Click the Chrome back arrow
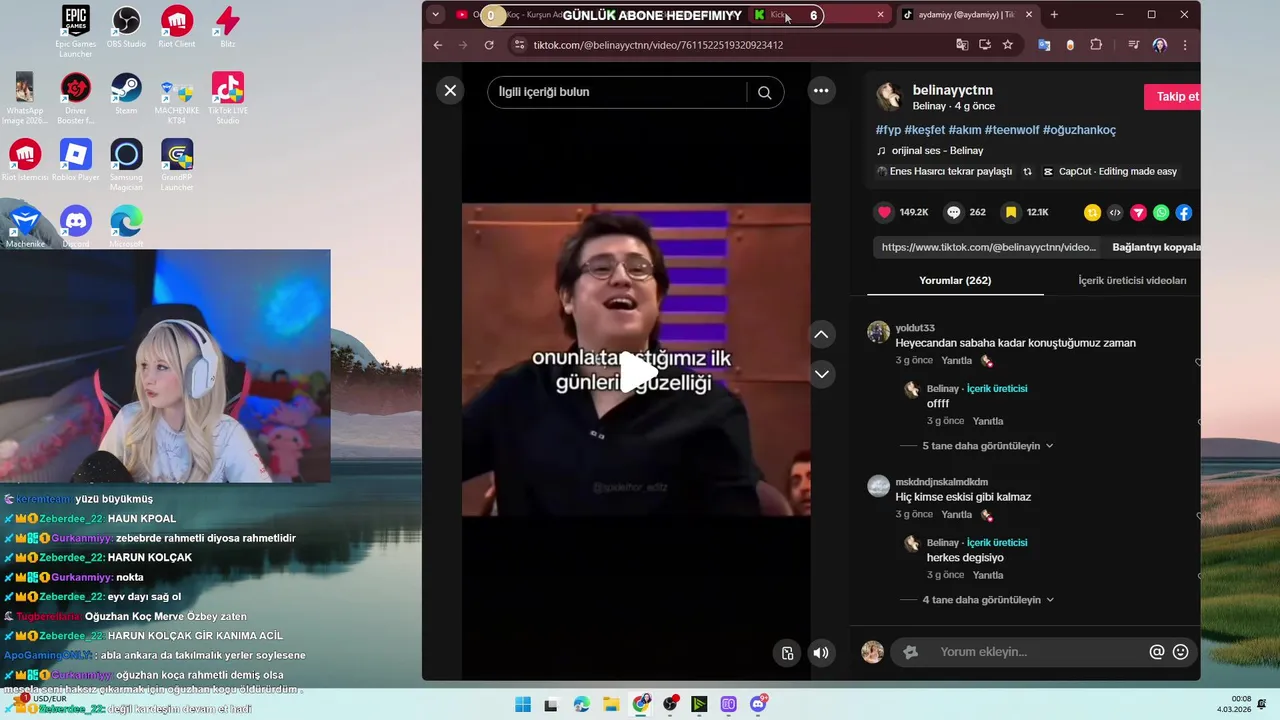Viewport: 1280px width, 720px height. 437,45
